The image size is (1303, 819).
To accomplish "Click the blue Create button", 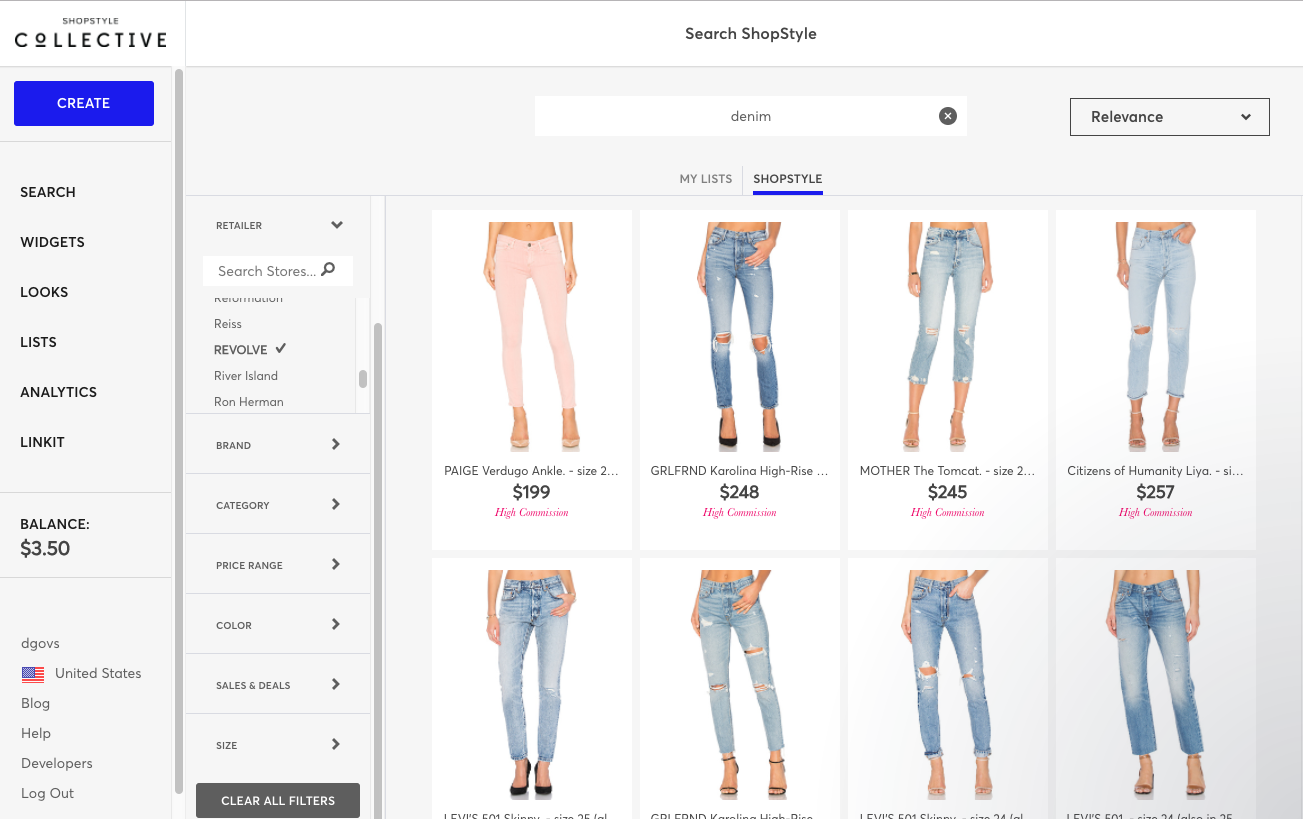I will (x=84, y=103).
